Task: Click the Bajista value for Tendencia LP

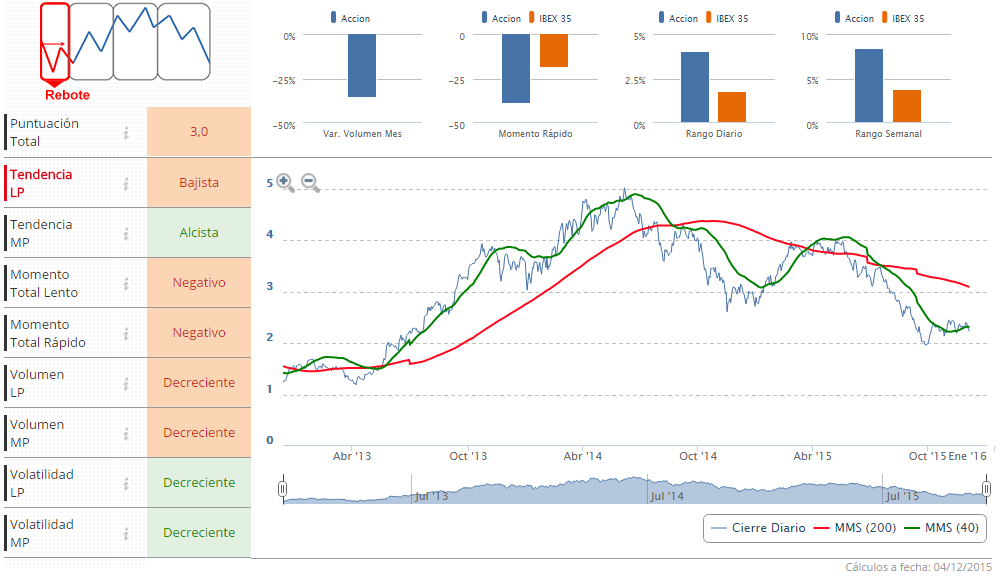Action: (x=199, y=183)
